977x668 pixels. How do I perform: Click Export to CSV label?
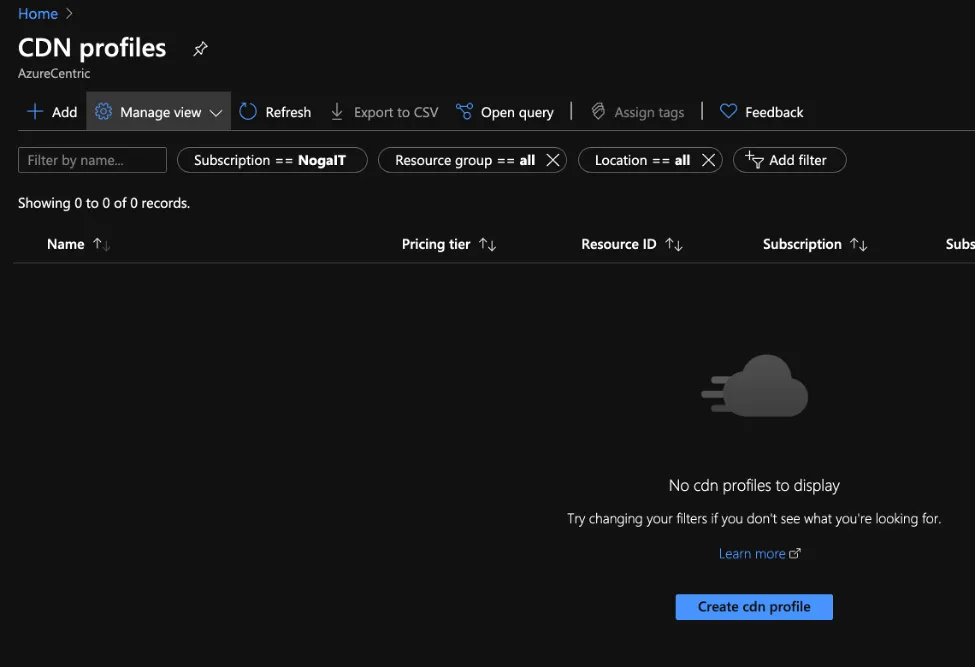point(396,112)
